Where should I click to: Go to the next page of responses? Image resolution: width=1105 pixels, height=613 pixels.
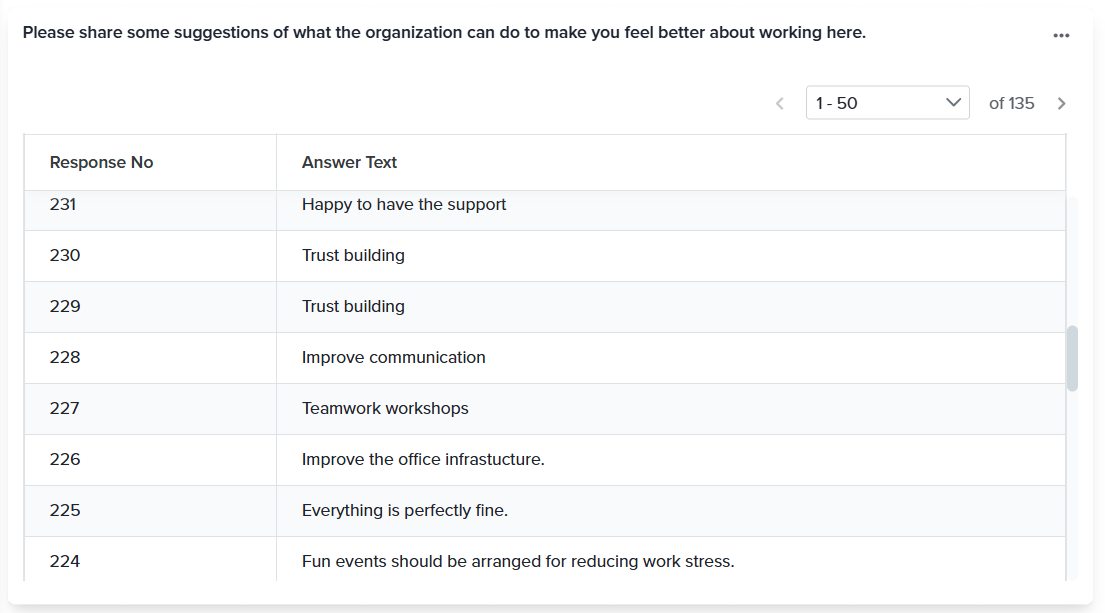tap(1062, 103)
